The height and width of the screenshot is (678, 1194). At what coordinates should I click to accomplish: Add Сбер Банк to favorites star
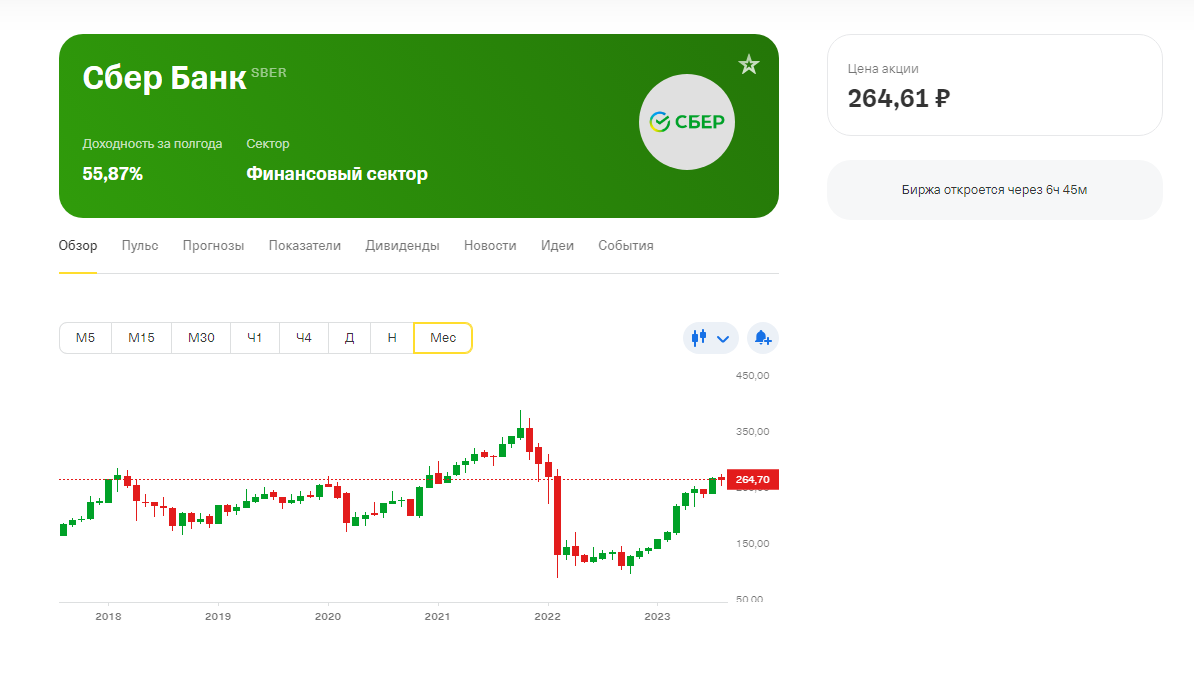coord(749,65)
